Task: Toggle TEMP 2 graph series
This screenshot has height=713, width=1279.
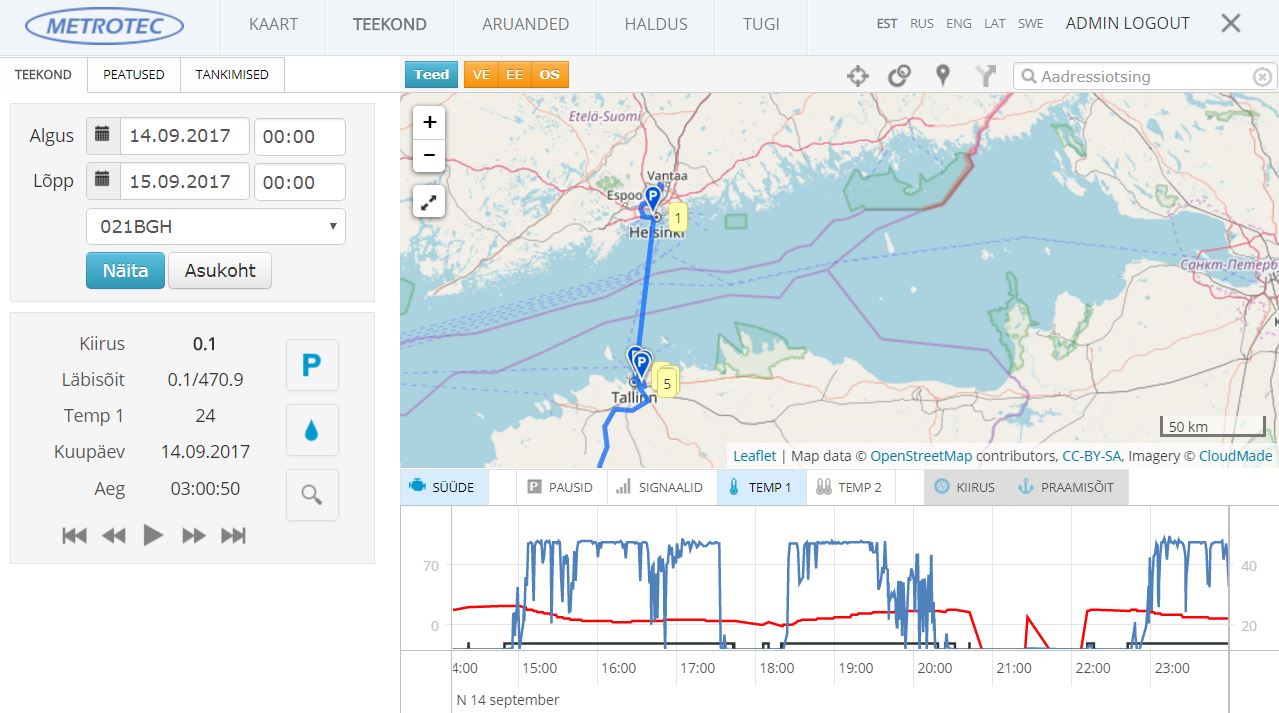Action: [x=850, y=487]
